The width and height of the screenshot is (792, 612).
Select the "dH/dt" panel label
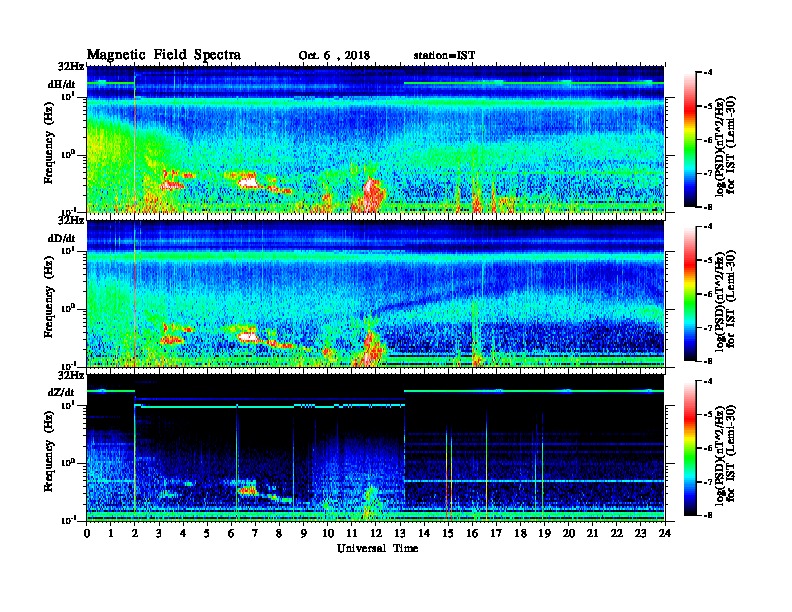tap(62, 85)
